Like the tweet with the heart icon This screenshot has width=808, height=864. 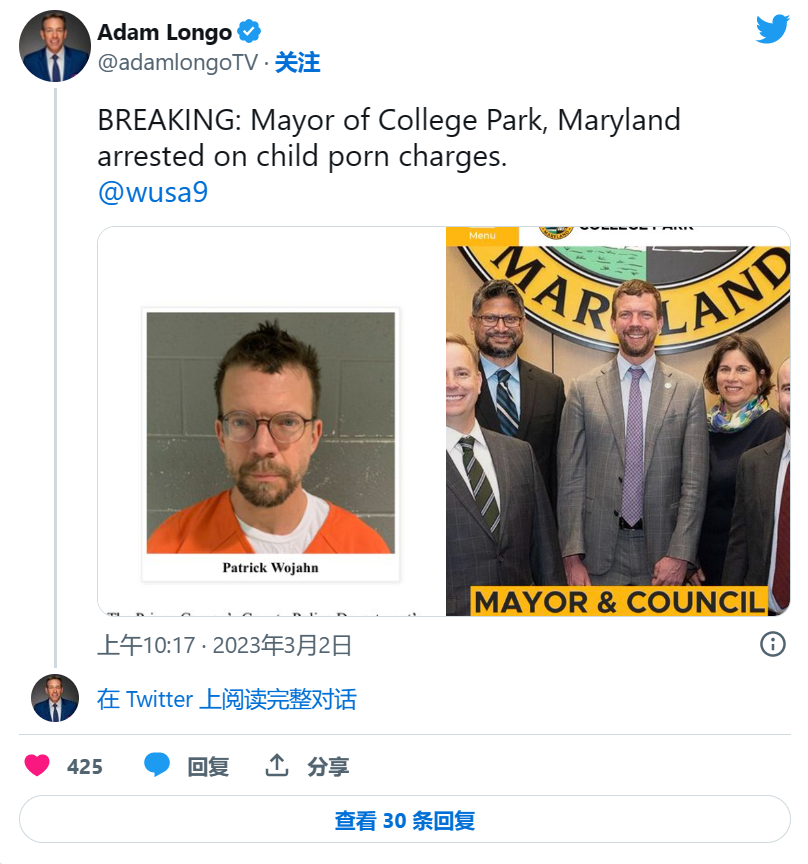(x=37, y=766)
